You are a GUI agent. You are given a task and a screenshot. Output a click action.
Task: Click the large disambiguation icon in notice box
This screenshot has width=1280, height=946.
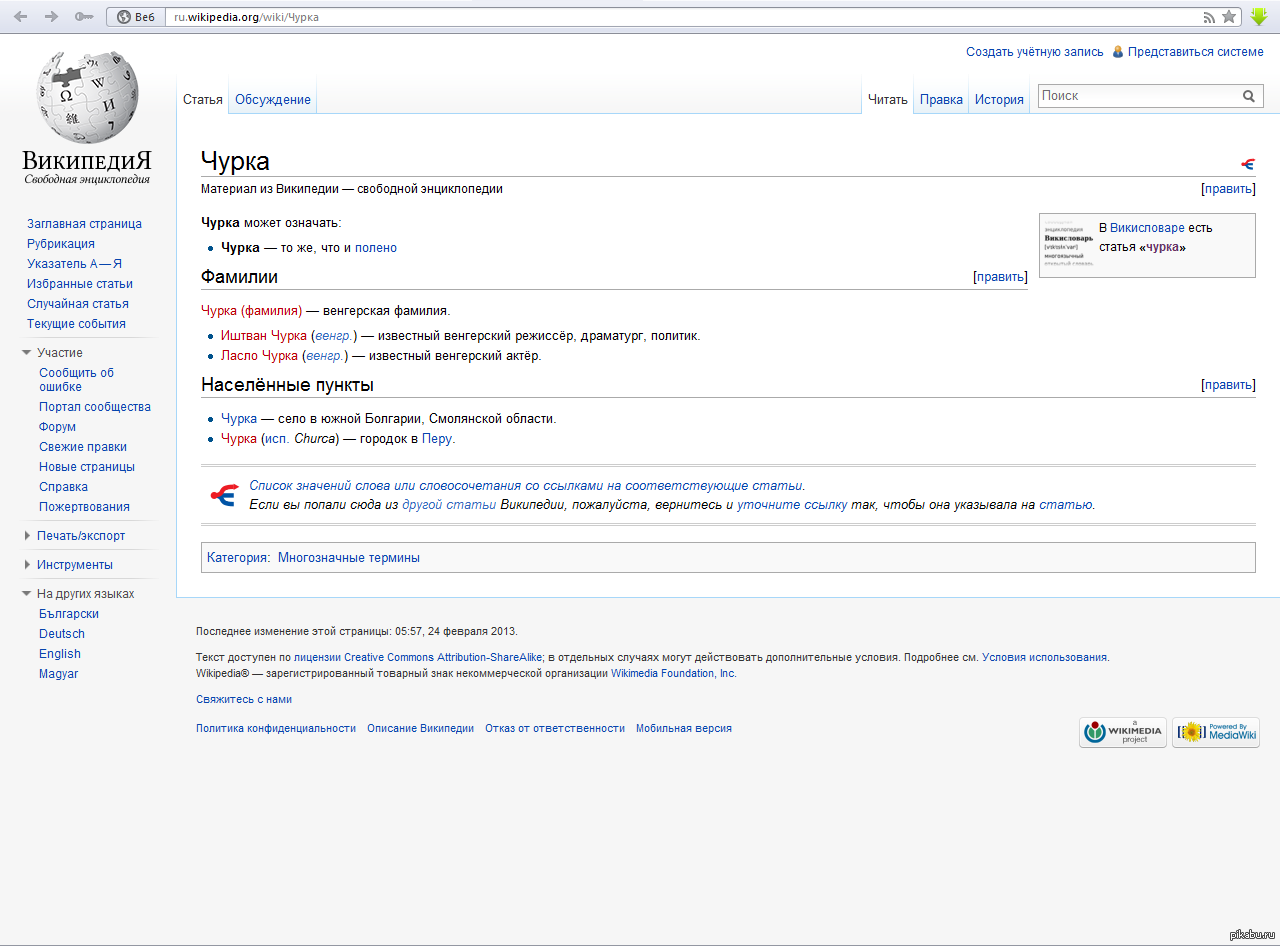[x=224, y=495]
